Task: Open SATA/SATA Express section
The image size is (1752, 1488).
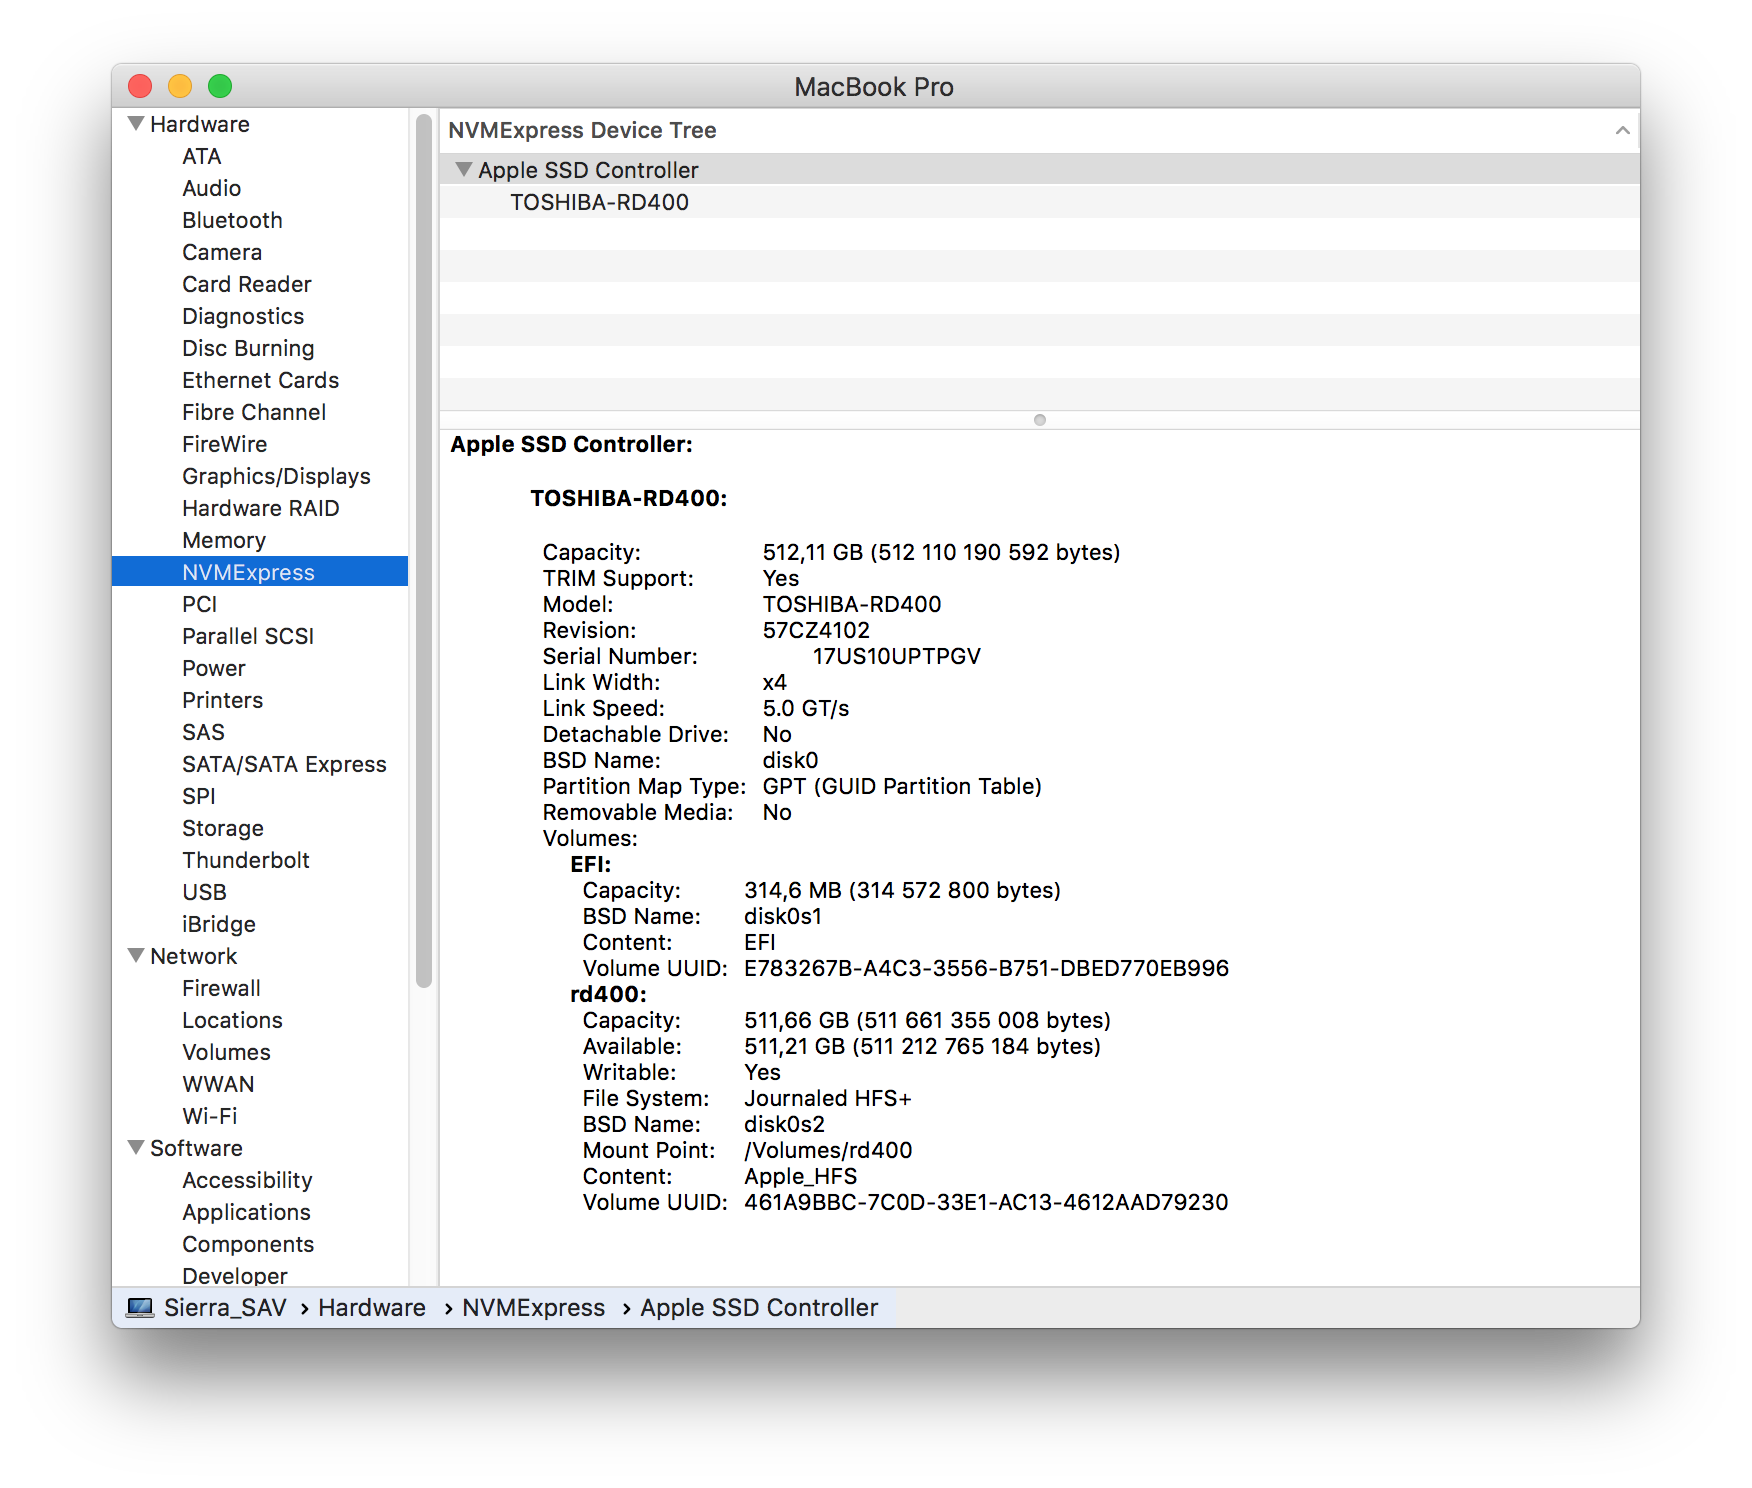Action: (285, 764)
